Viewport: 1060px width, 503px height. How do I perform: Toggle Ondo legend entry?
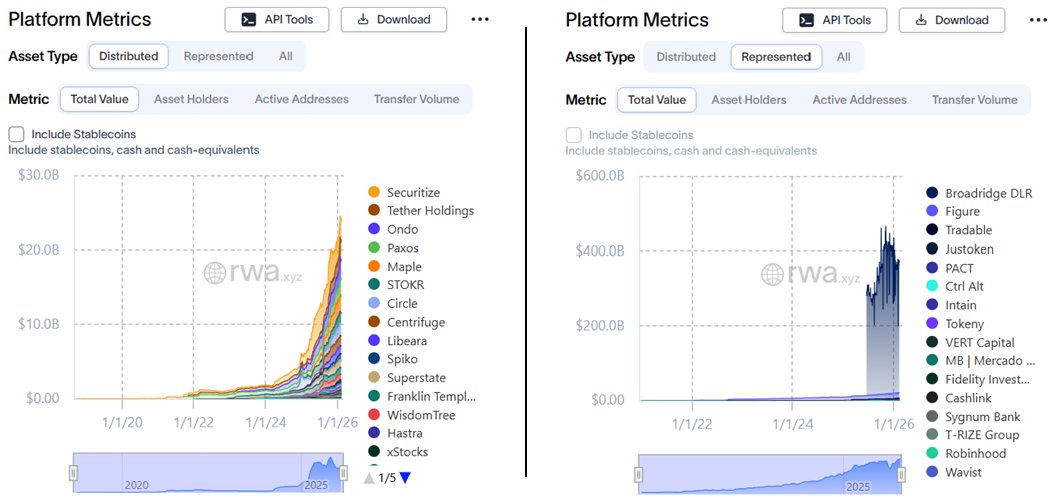(393, 229)
